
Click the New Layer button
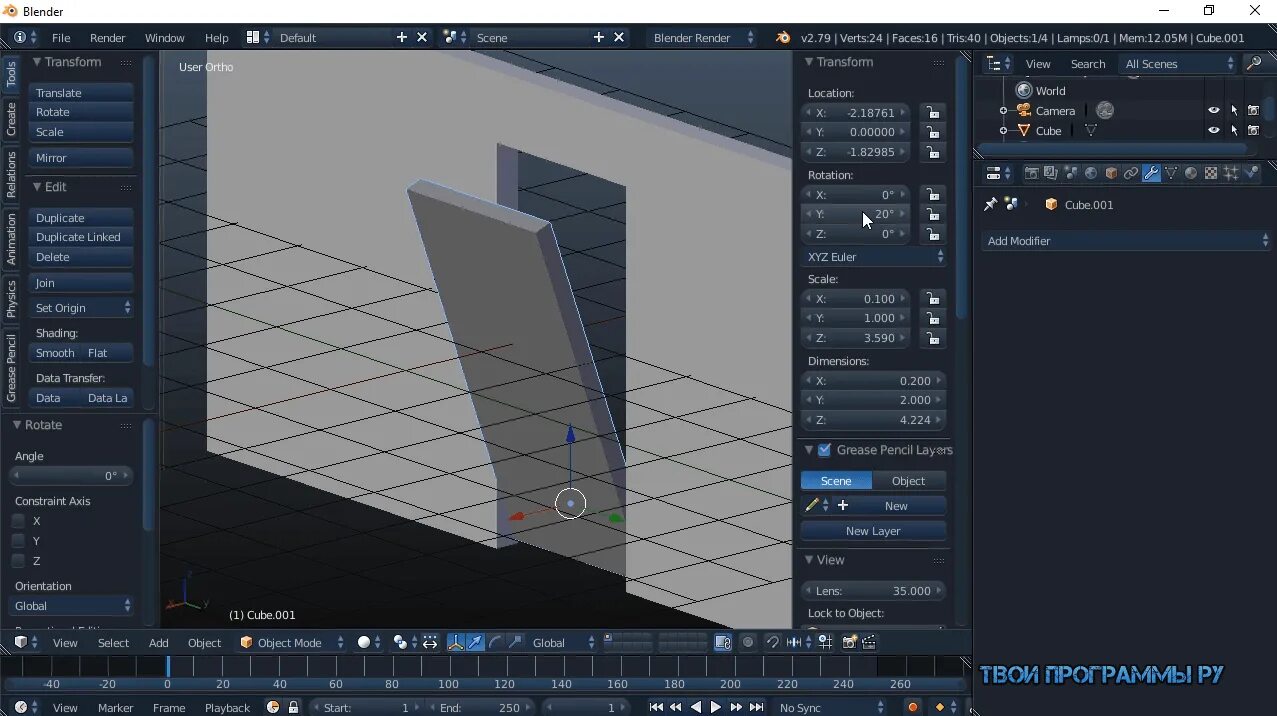(873, 531)
